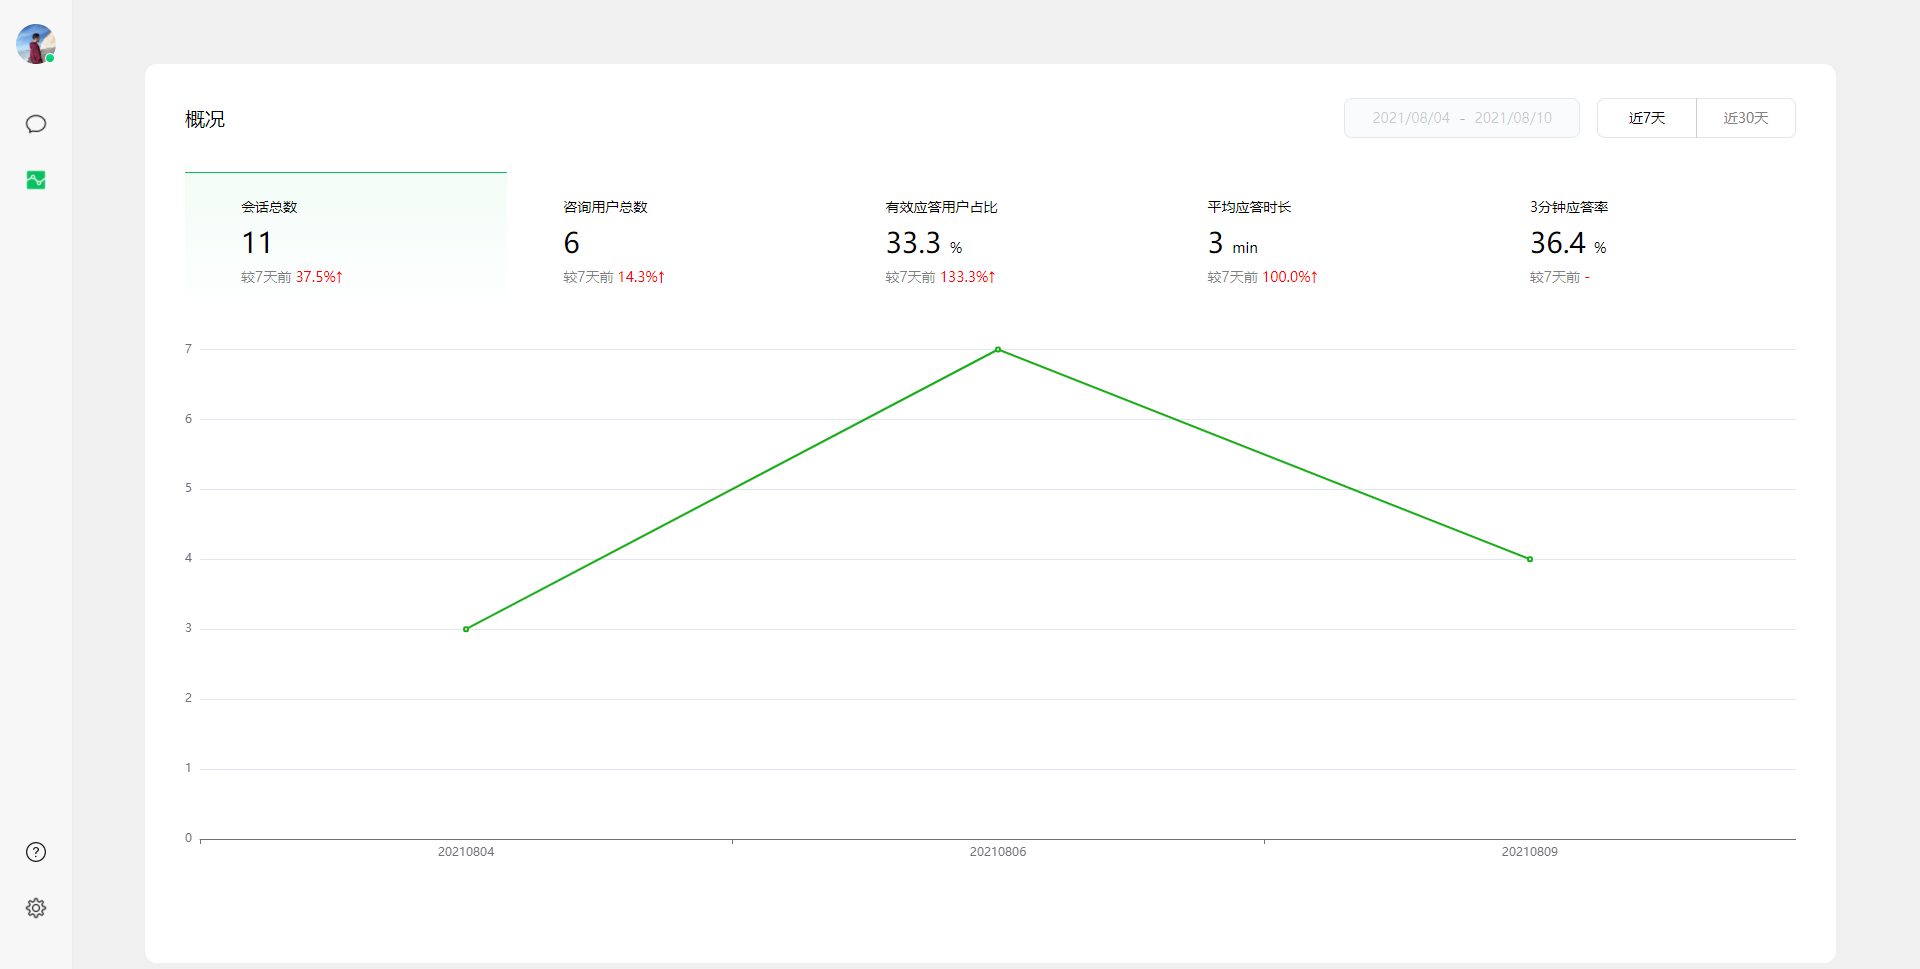Image resolution: width=1920 pixels, height=969 pixels.
Task: Open the chat conversations icon
Action: (x=36, y=124)
